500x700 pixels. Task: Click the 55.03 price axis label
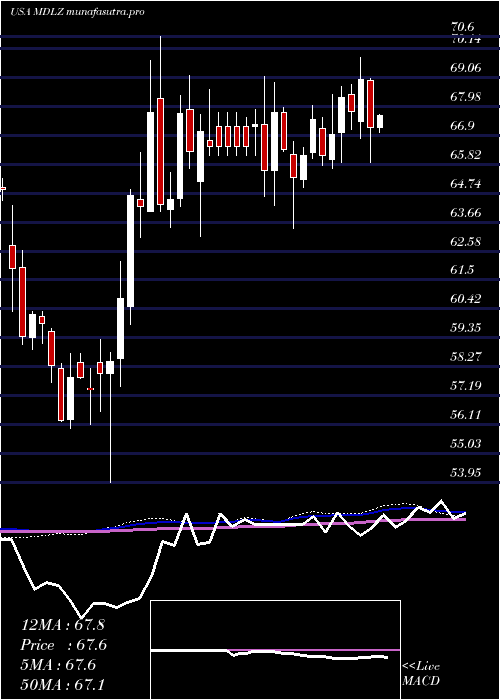click(x=467, y=443)
